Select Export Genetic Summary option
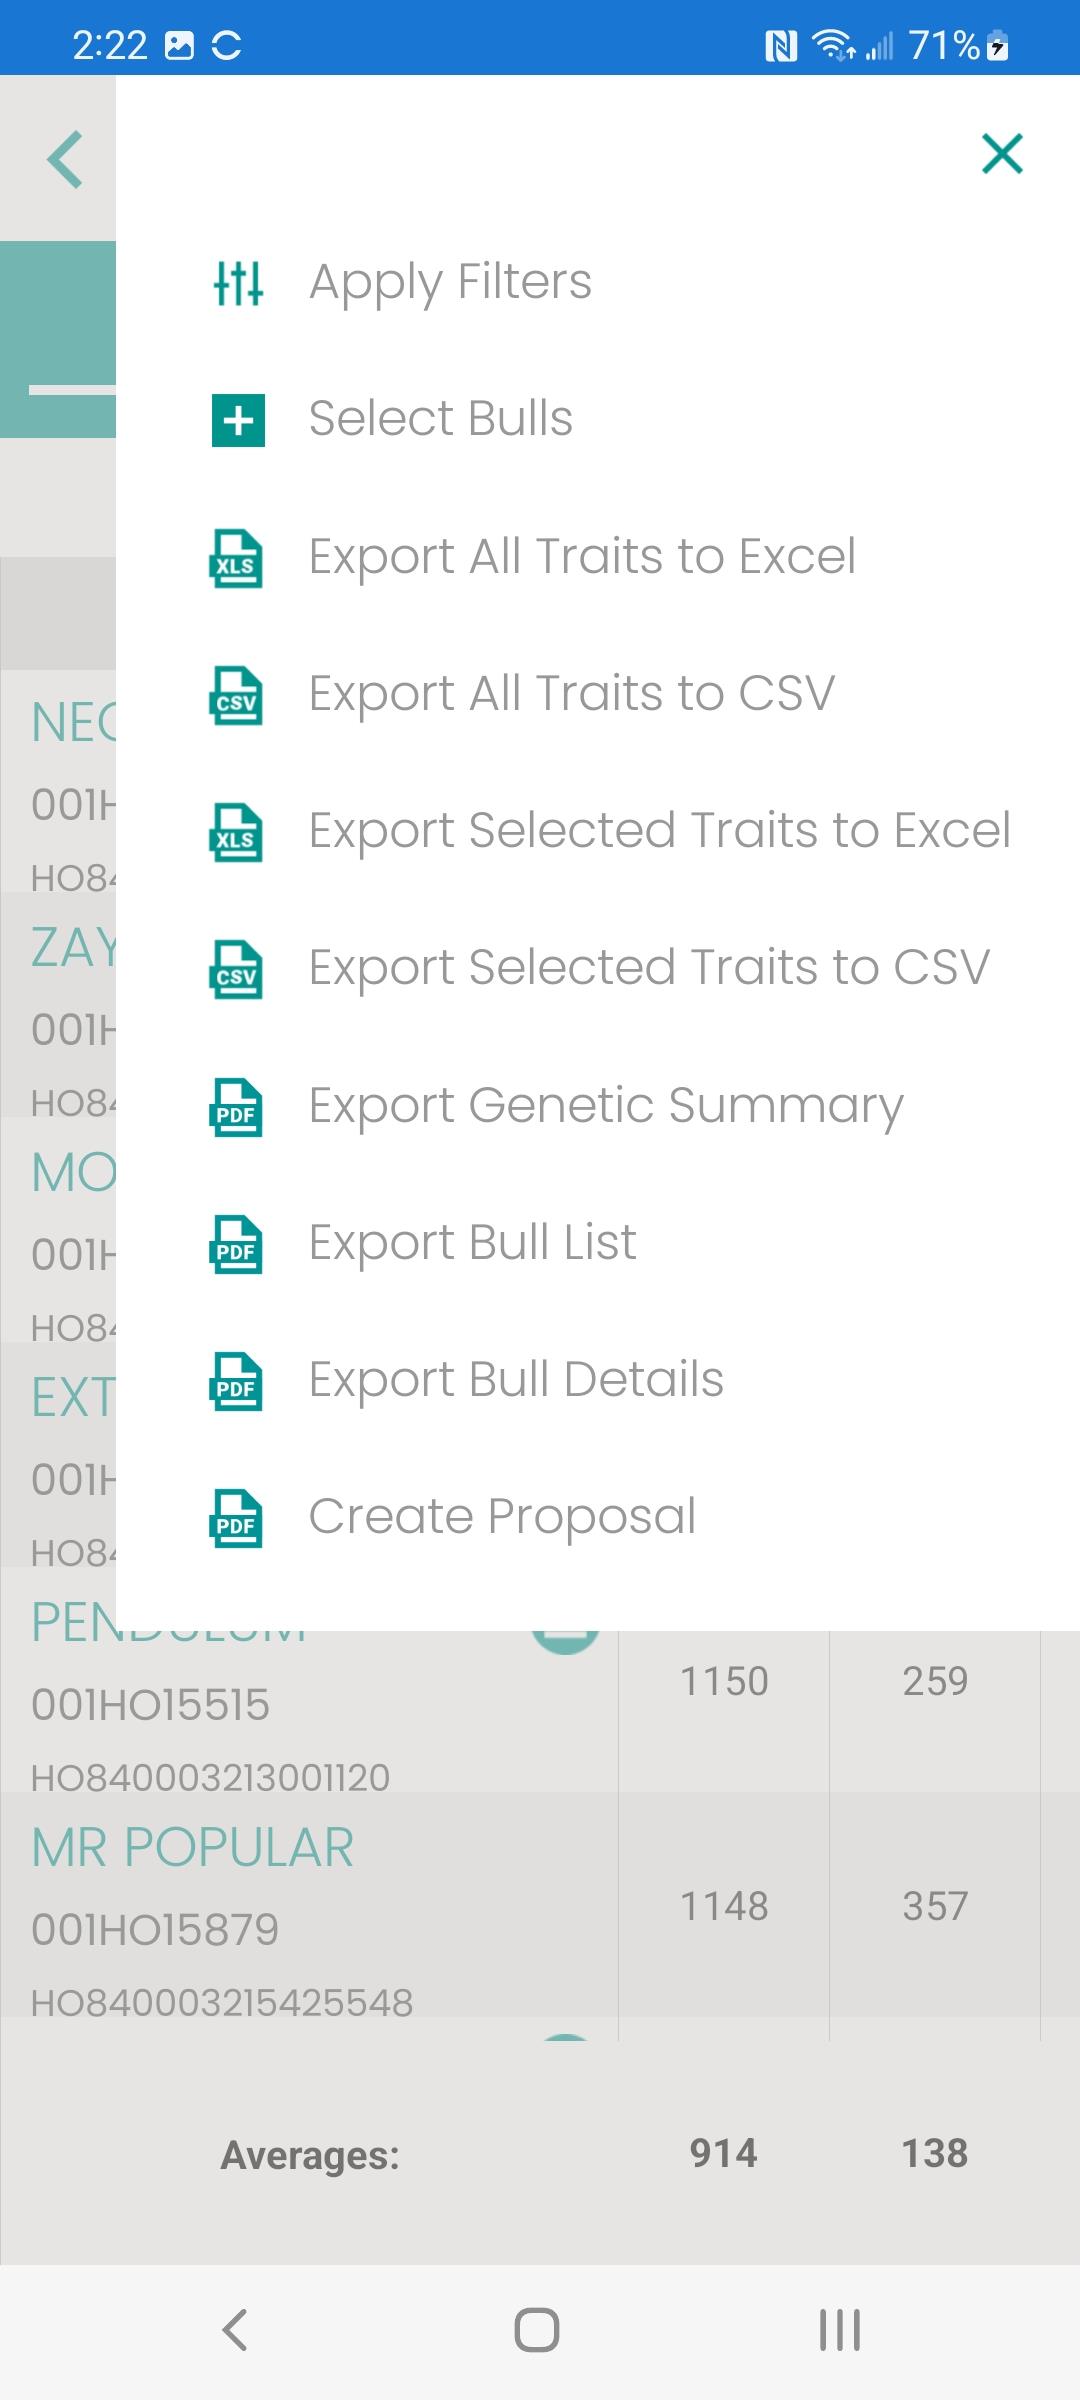The width and height of the screenshot is (1080, 2400). tap(606, 1106)
